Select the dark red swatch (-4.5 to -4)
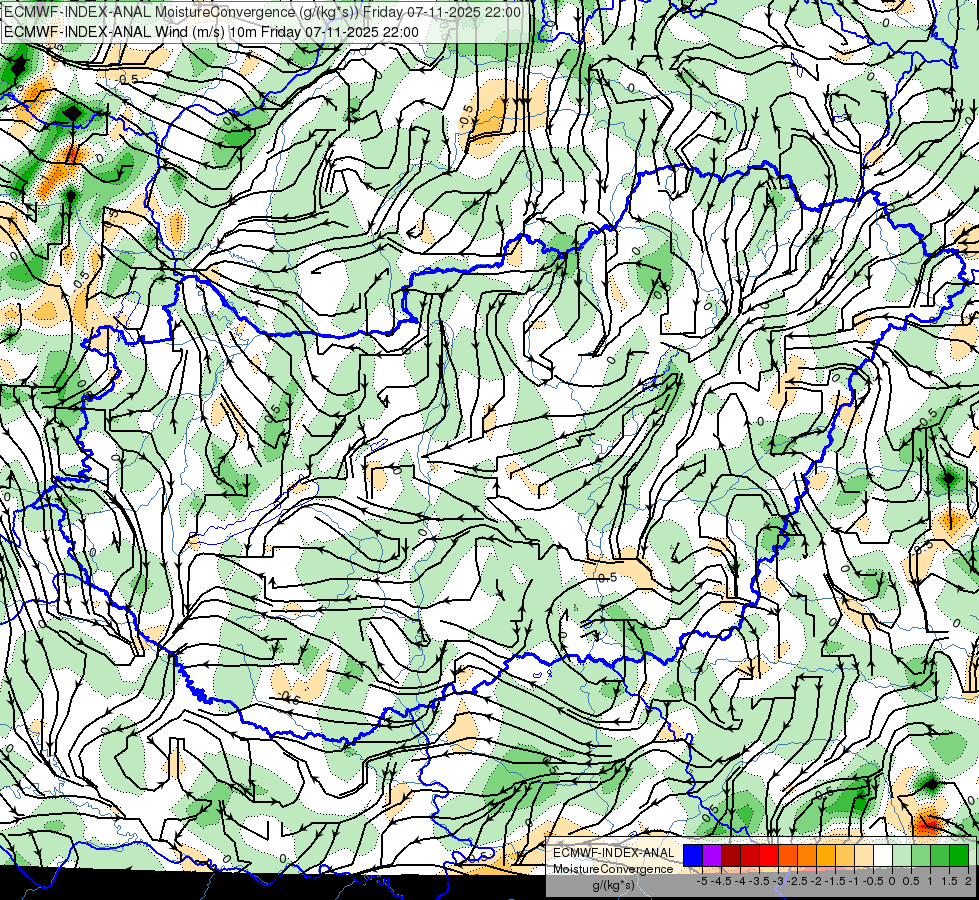 tap(731, 856)
